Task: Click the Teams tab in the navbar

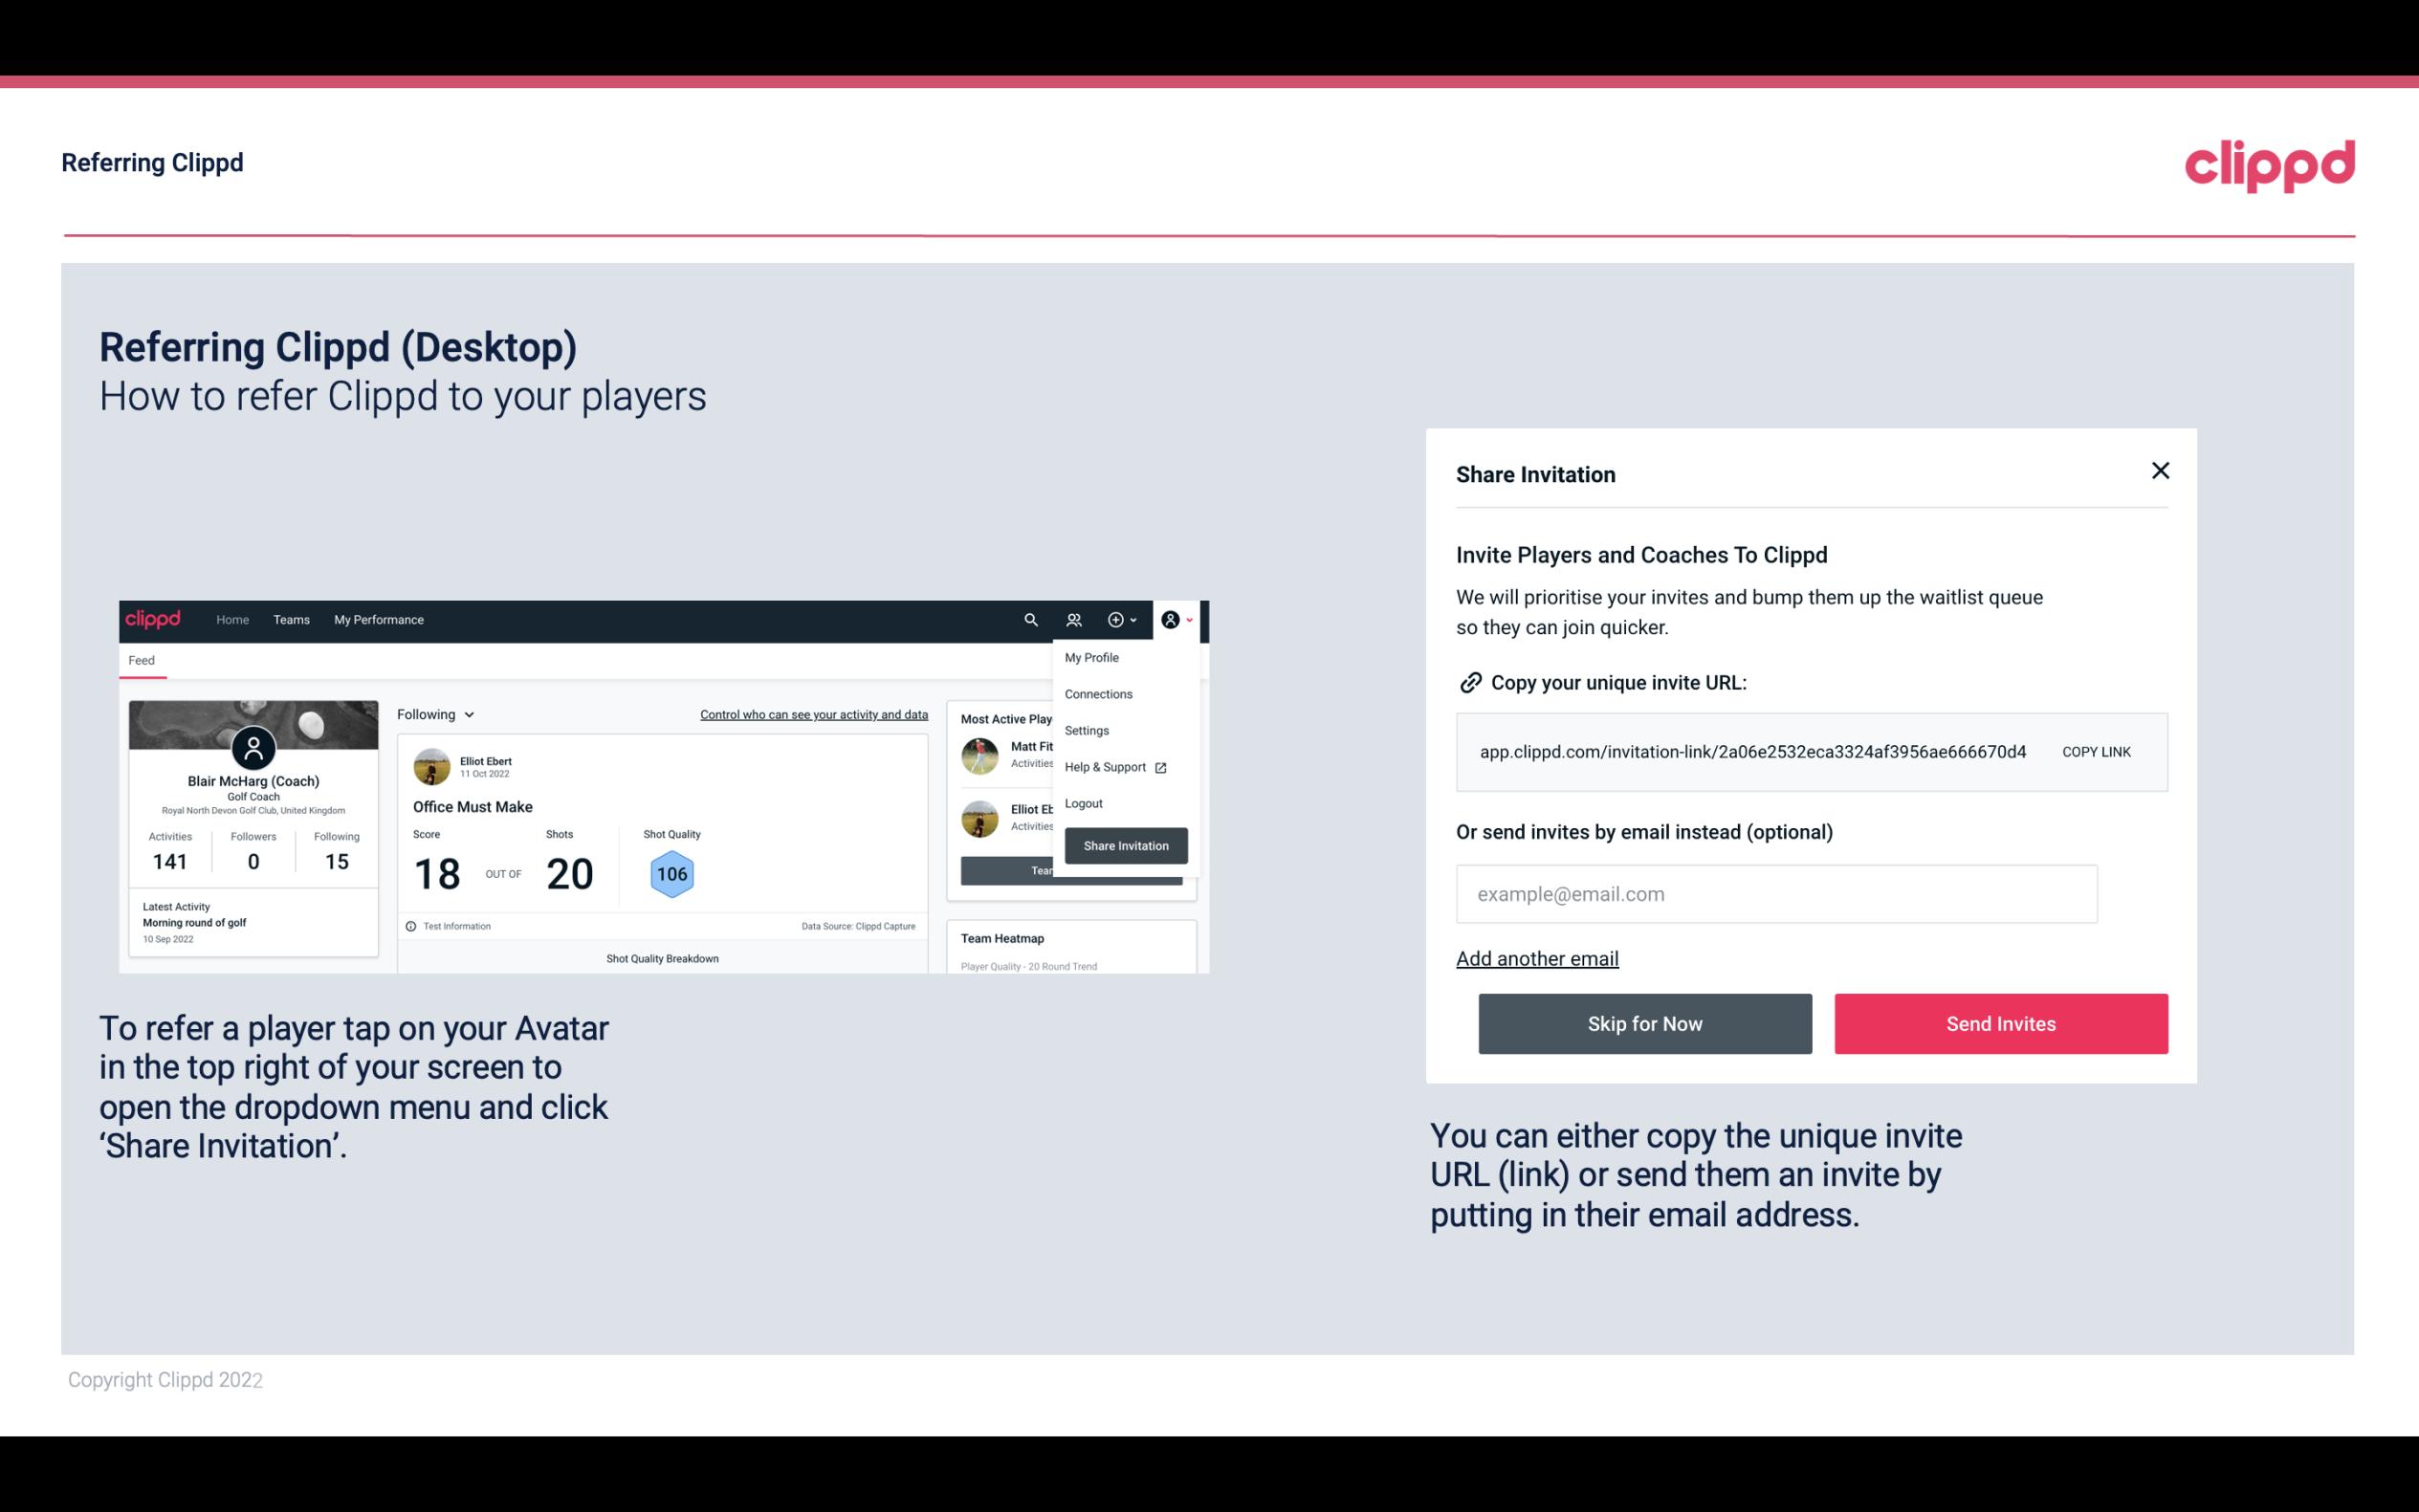Action: [x=291, y=619]
